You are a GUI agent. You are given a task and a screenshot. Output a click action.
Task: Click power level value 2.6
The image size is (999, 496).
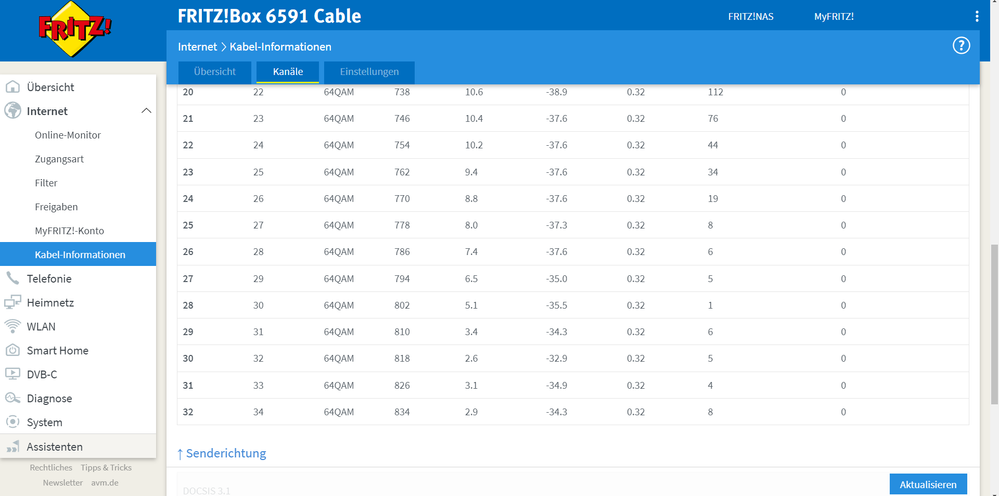[x=471, y=358]
